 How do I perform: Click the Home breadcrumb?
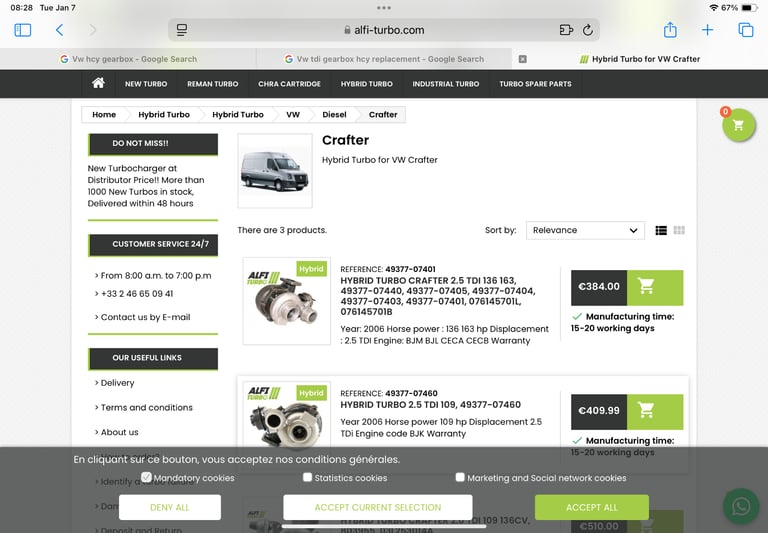pos(104,115)
